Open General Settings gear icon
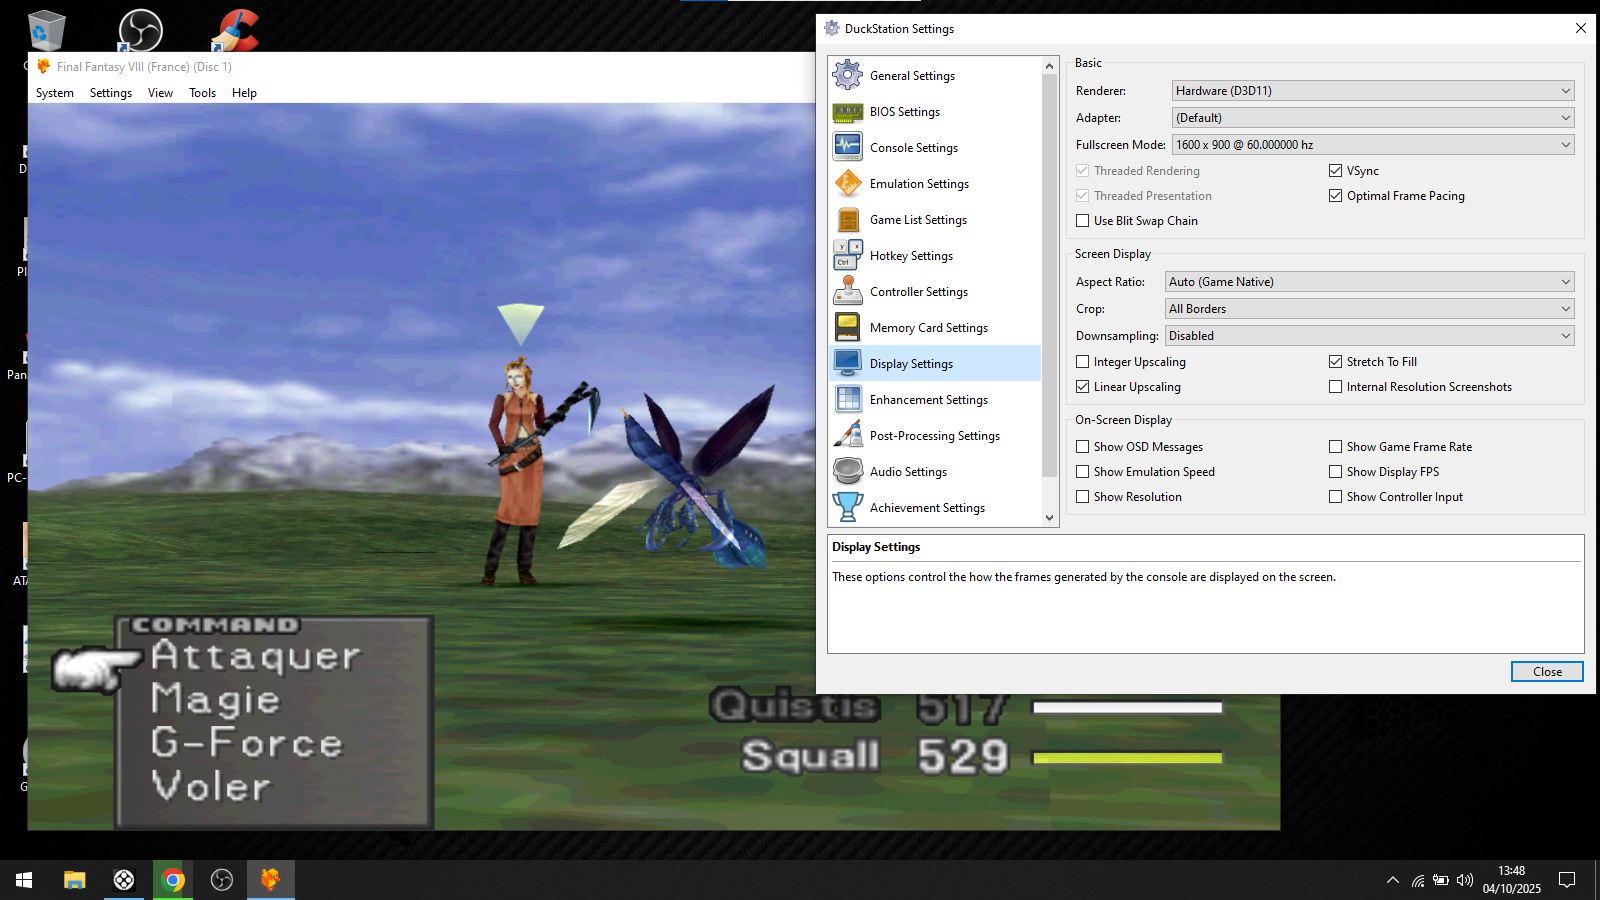The image size is (1600, 900). [x=847, y=75]
